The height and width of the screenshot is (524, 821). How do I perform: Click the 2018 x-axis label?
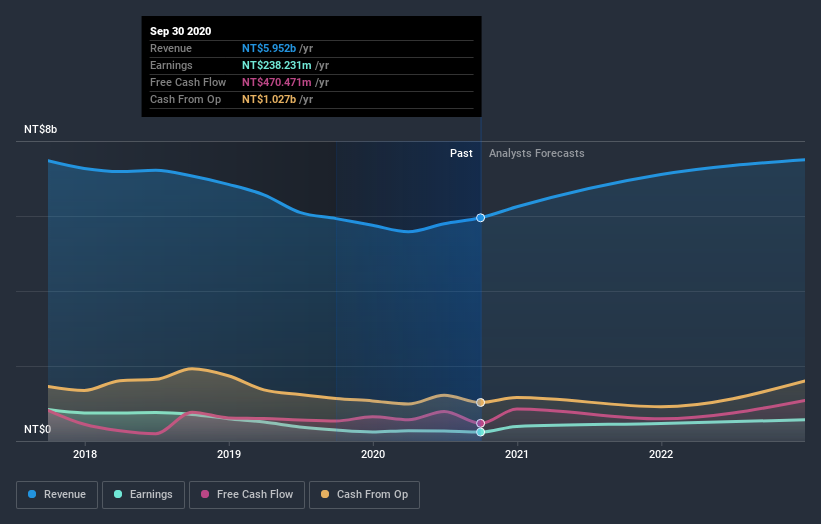(85, 454)
